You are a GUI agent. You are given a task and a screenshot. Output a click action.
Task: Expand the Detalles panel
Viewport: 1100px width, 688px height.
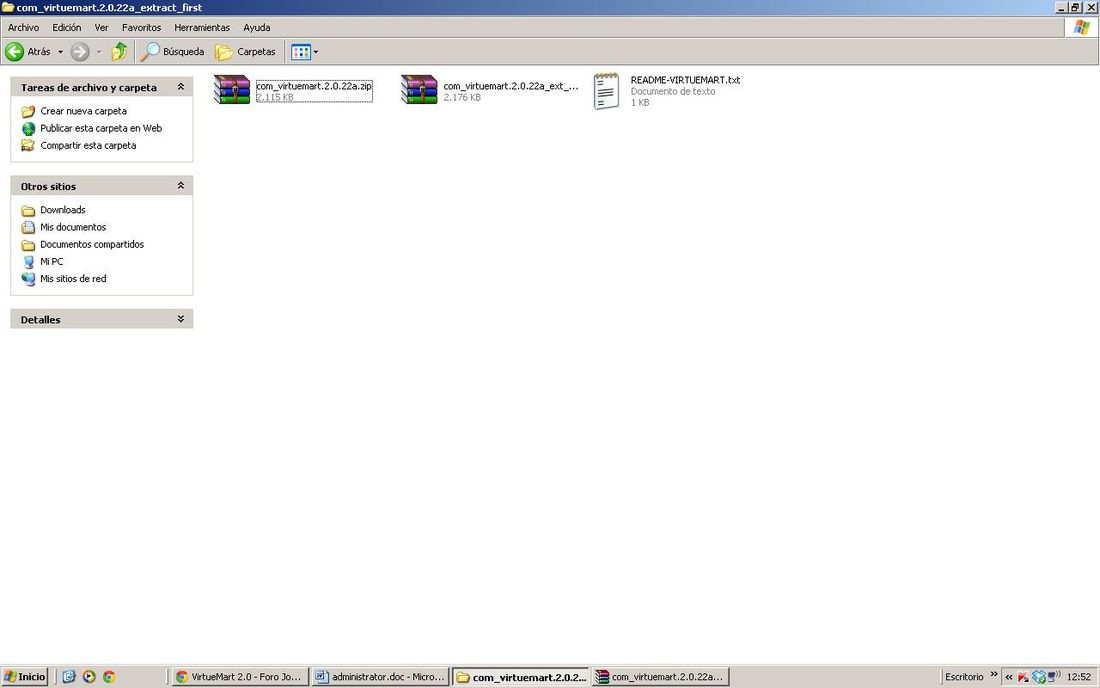click(180, 319)
